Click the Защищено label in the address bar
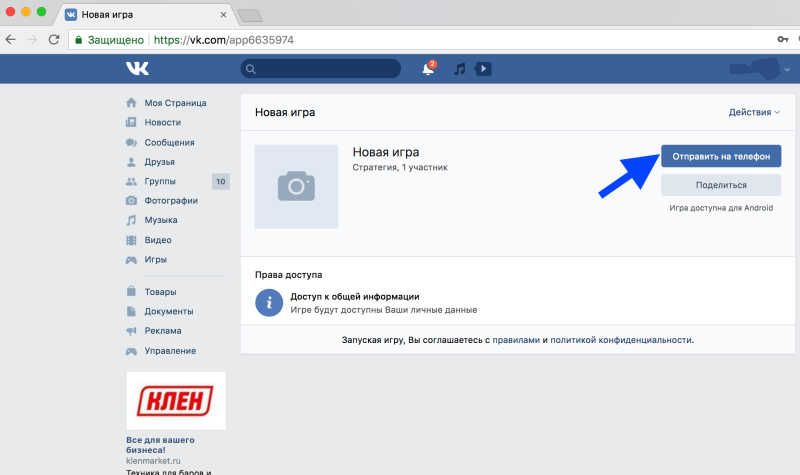800x475 pixels. (115, 40)
